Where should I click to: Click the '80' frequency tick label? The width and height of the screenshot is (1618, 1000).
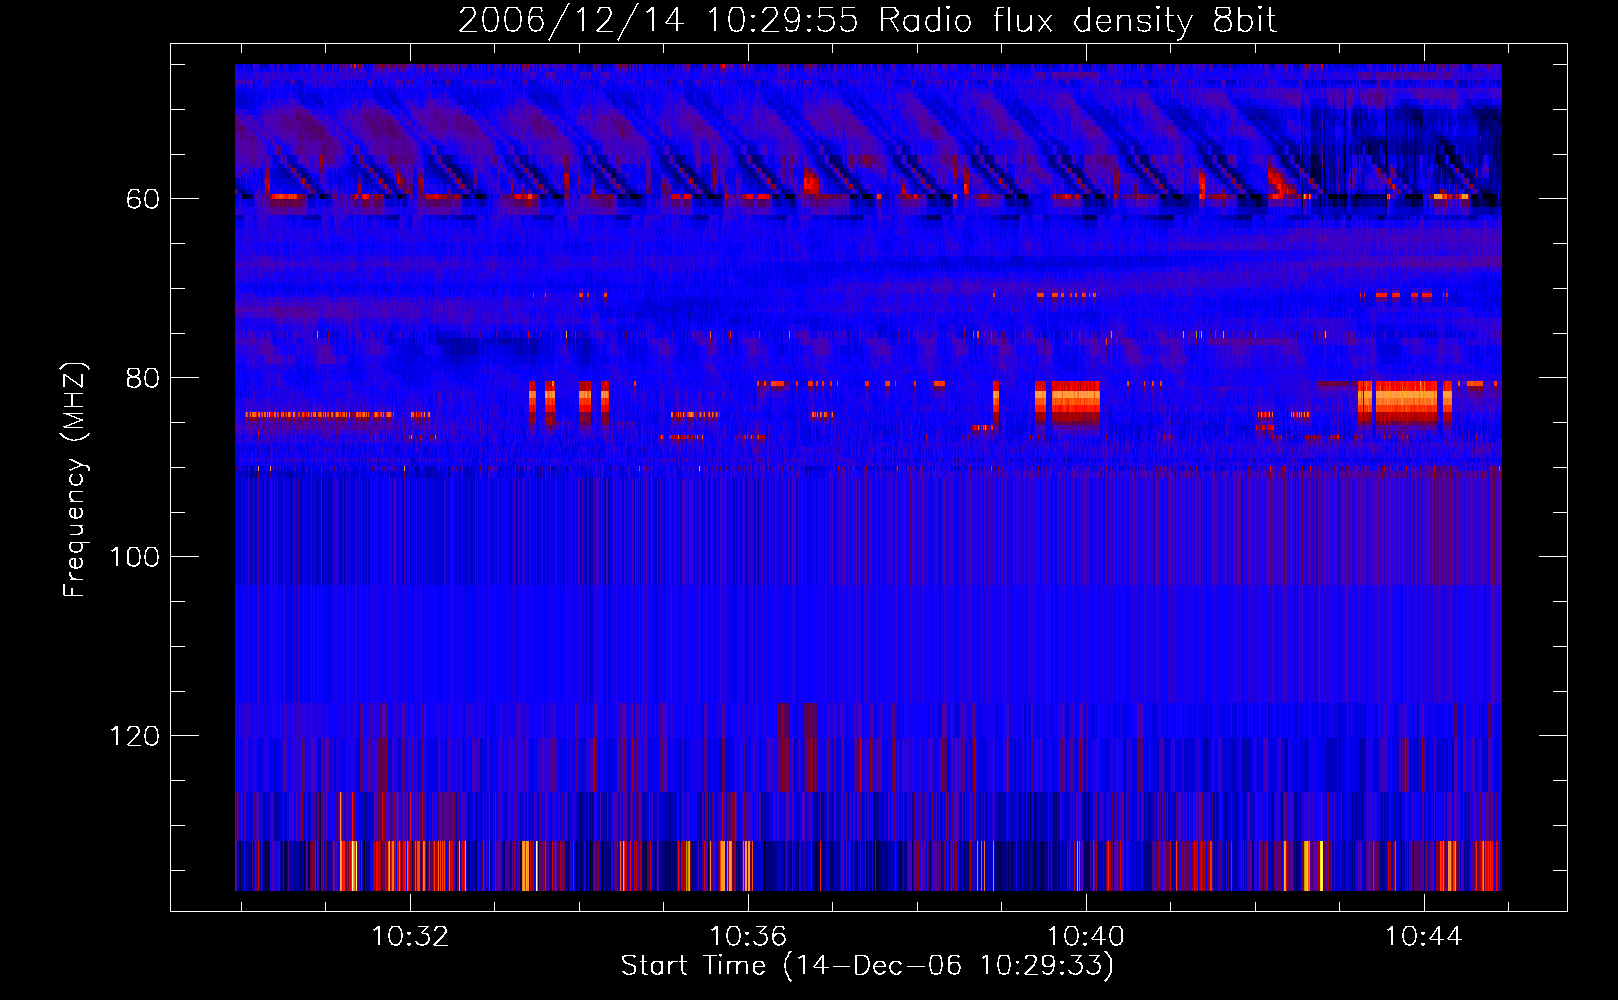coord(143,378)
